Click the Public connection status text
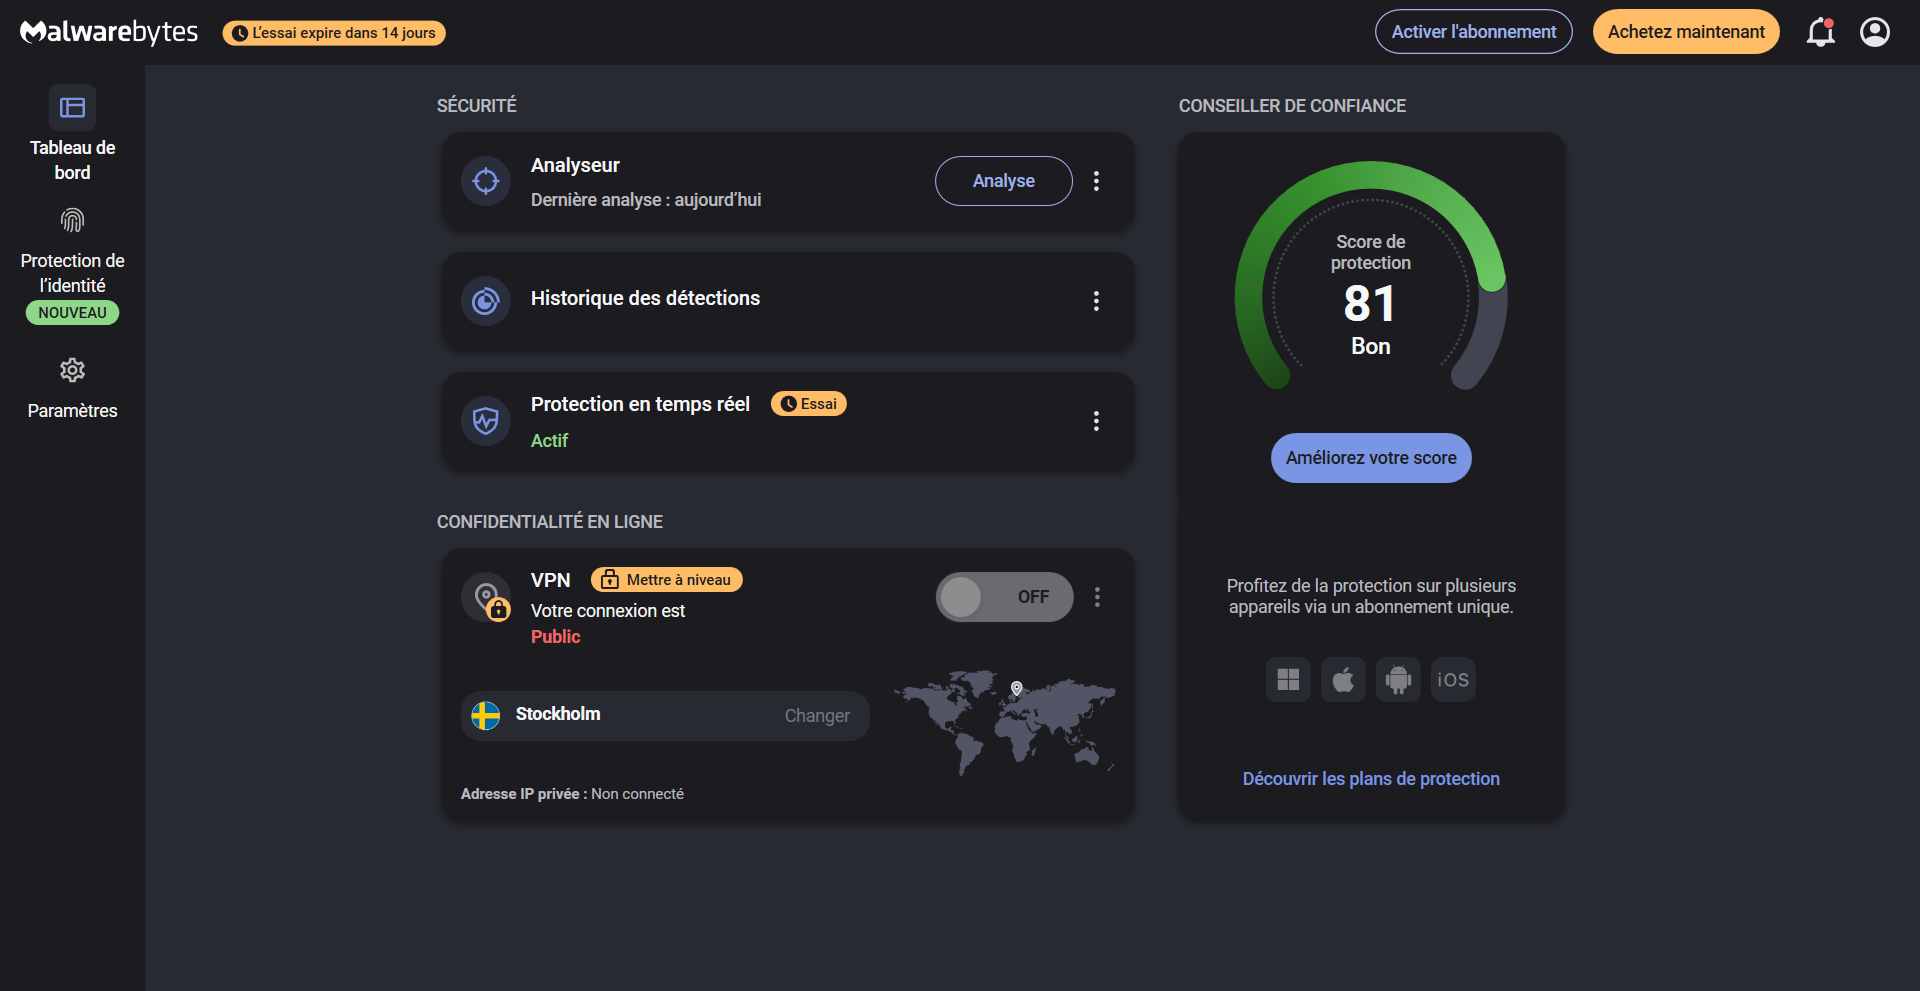 pyautogui.click(x=555, y=637)
